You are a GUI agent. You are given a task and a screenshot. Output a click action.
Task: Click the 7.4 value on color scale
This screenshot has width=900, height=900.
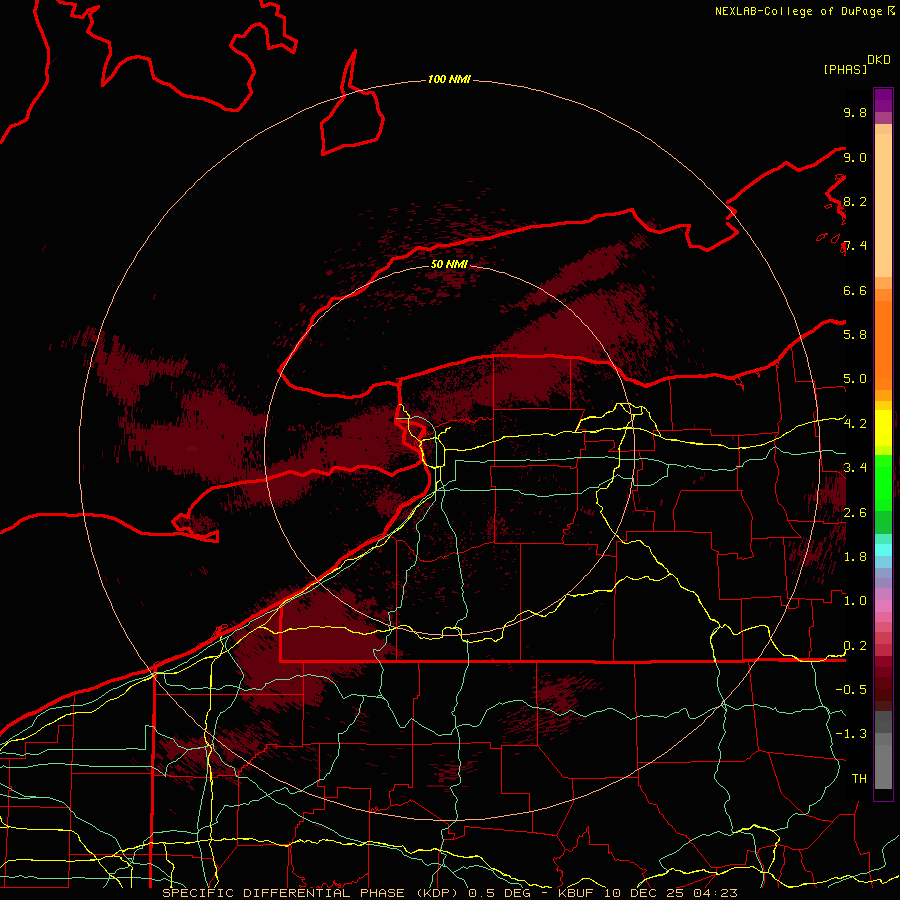855,246
